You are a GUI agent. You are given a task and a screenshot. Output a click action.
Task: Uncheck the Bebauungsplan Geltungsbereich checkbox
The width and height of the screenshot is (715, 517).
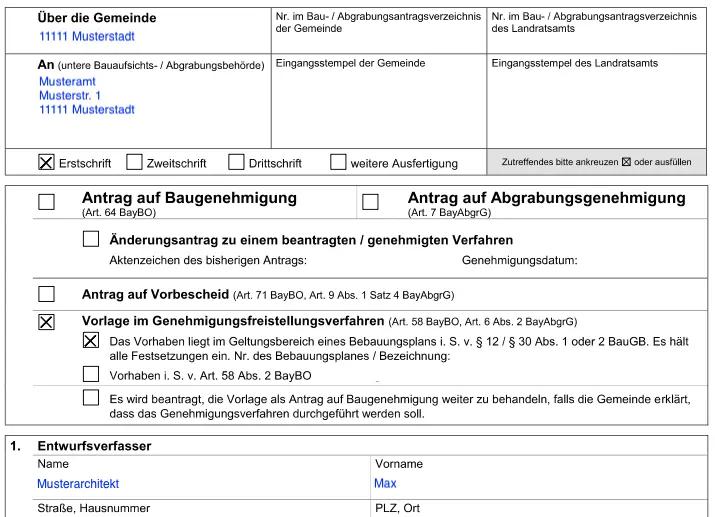point(91,340)
